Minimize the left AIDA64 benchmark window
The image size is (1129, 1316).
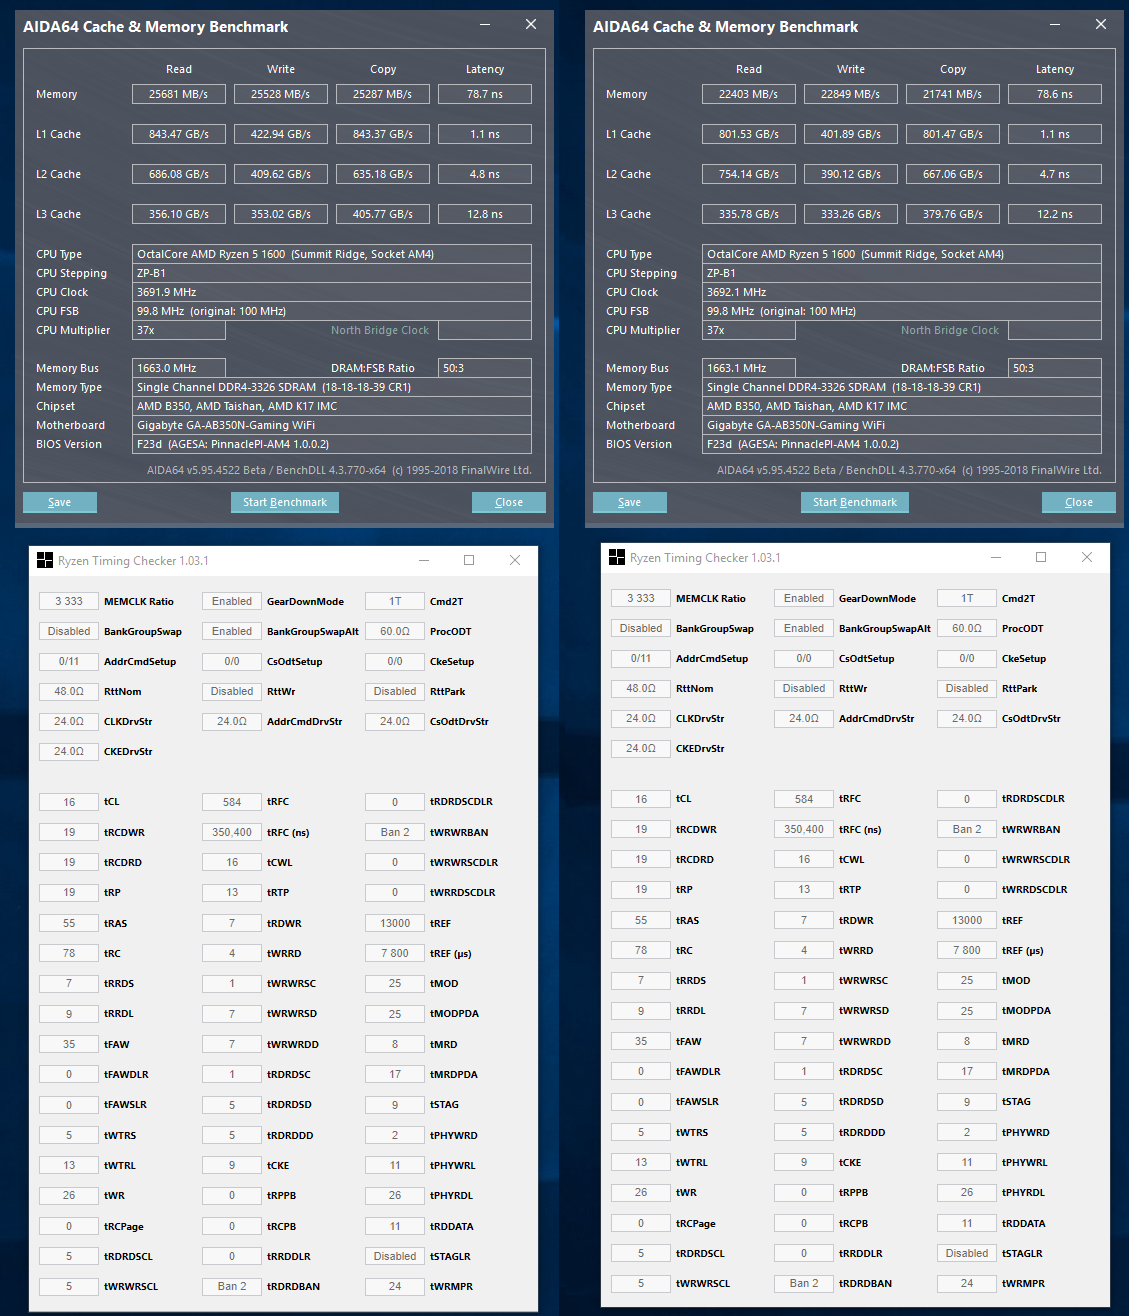485,25
